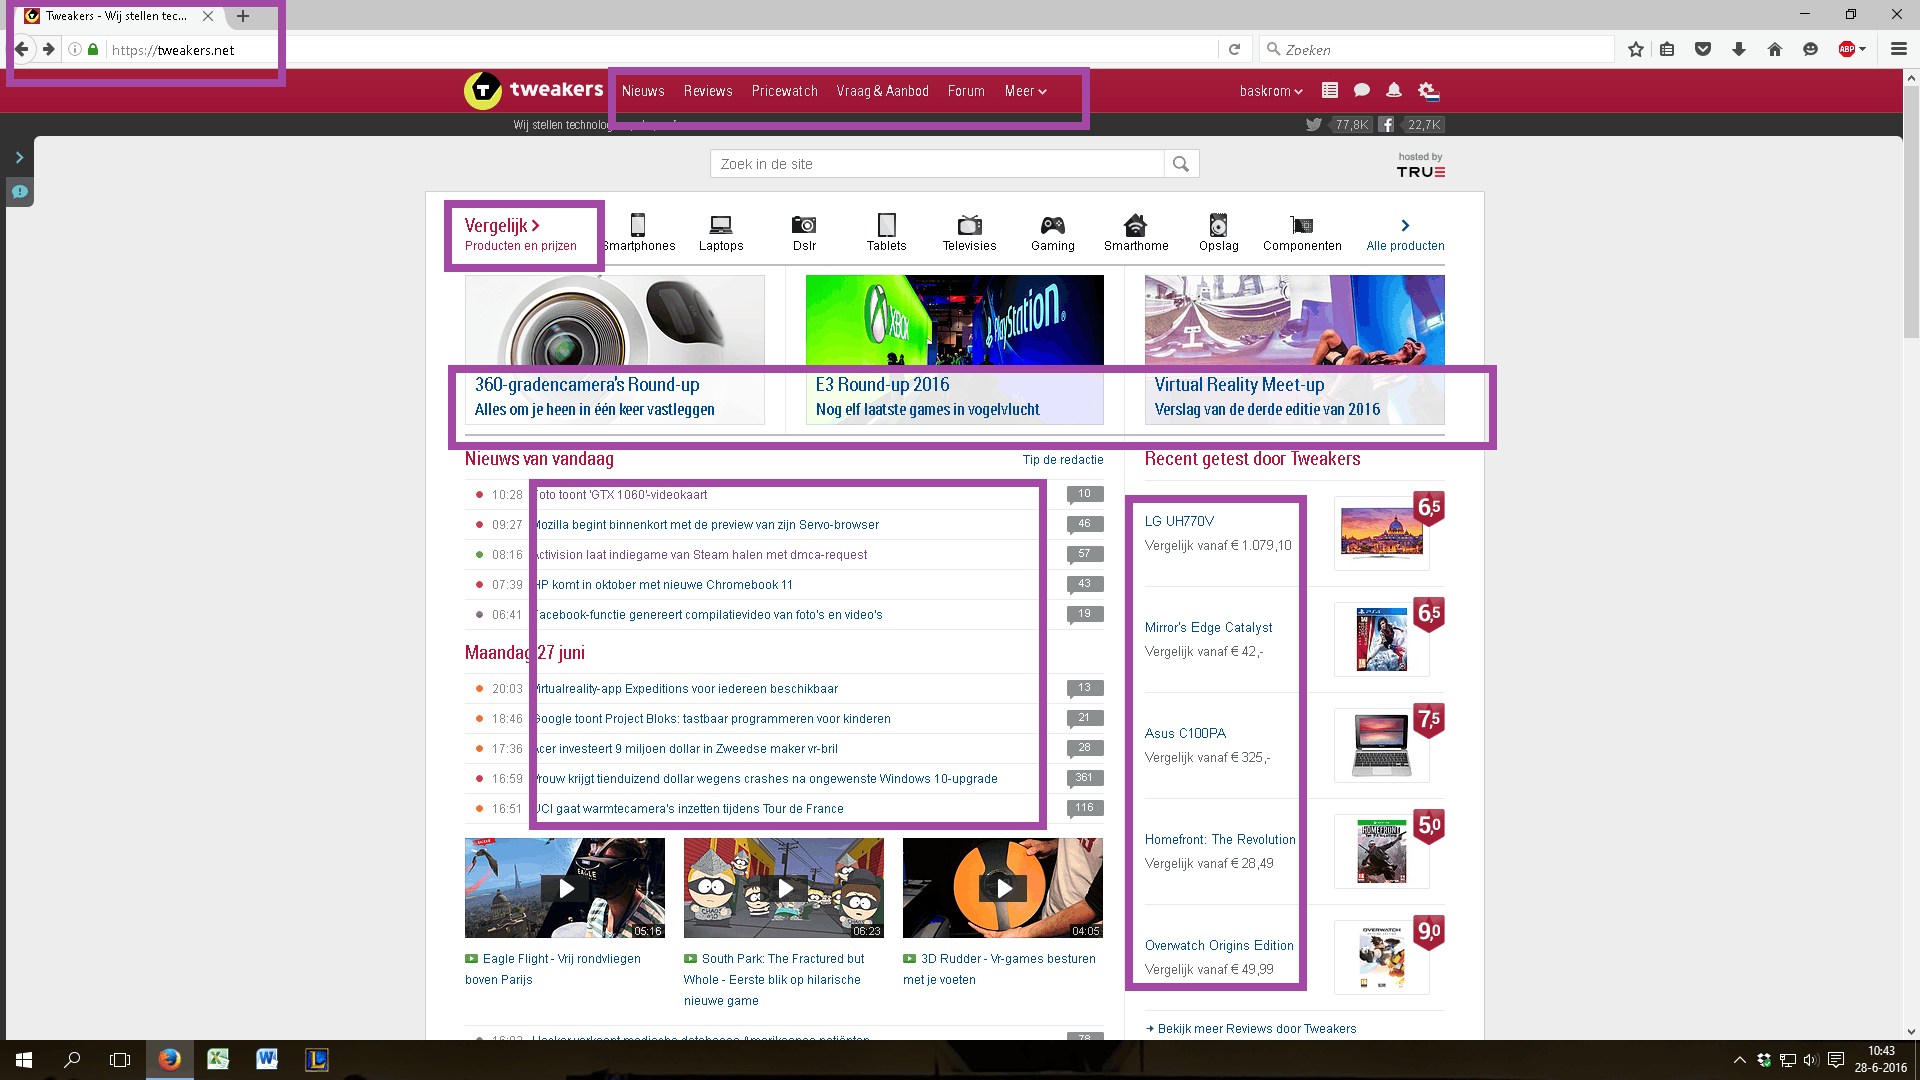Click the Pocket icon in Firefox toolbar
1920x1080 pixels.
[x=1702, y=49]
